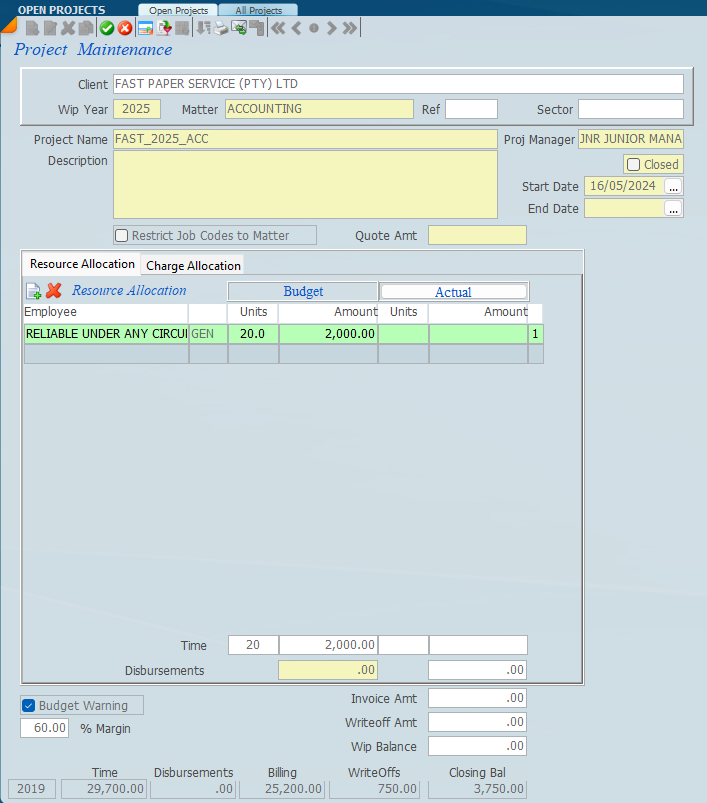Click the Quote Amt input field
This screenshot has height=803, width=707.
(x=477, y=236)
